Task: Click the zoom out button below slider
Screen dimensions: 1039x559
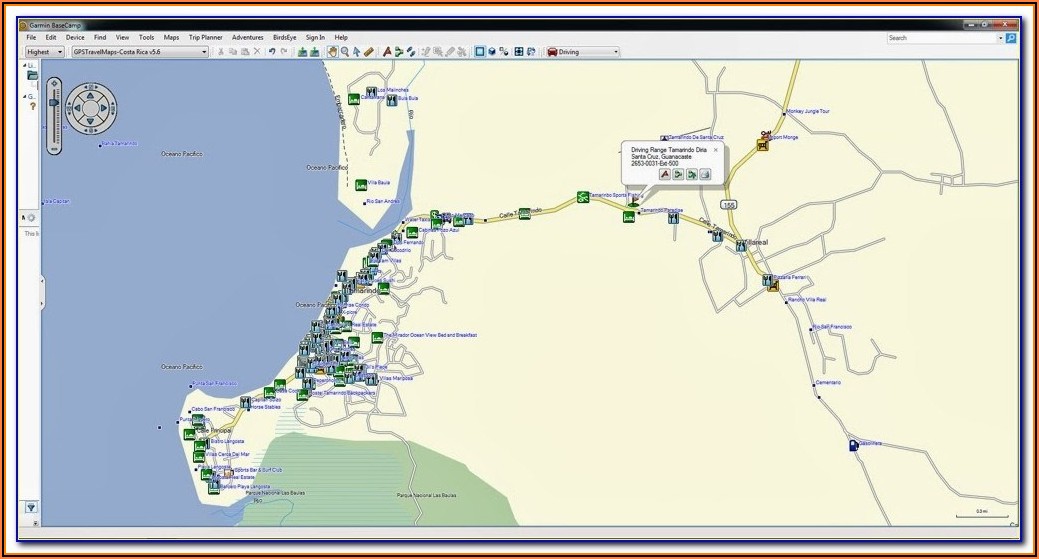Action: (54, 148)
